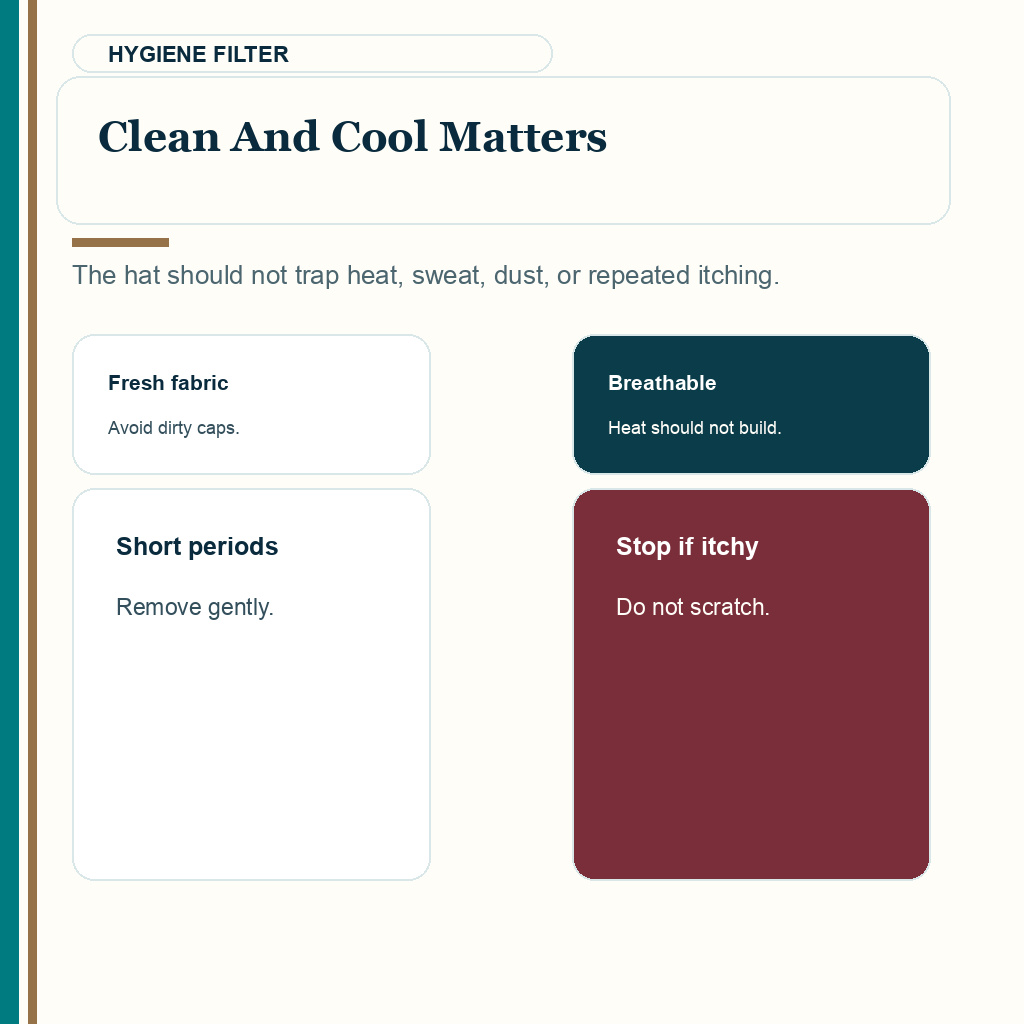Open the Fresh fabric card

click(251, 404)
